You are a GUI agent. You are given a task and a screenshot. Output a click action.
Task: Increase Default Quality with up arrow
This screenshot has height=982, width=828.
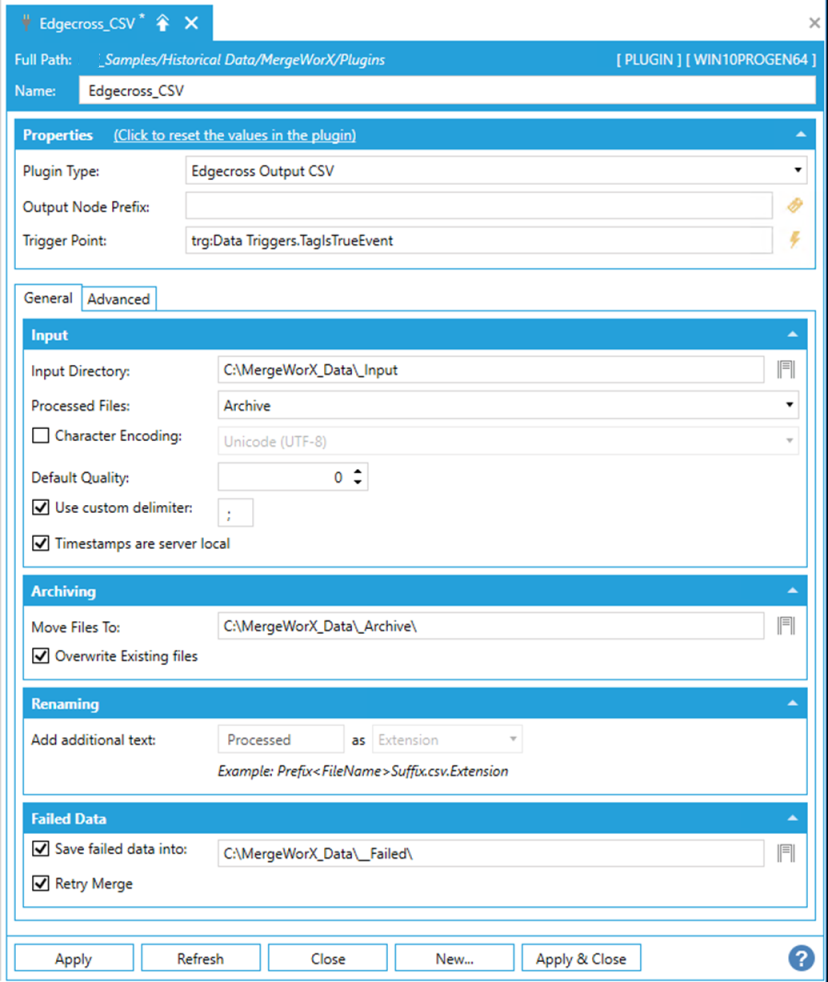pyautogui.click(x=358, y=472)
